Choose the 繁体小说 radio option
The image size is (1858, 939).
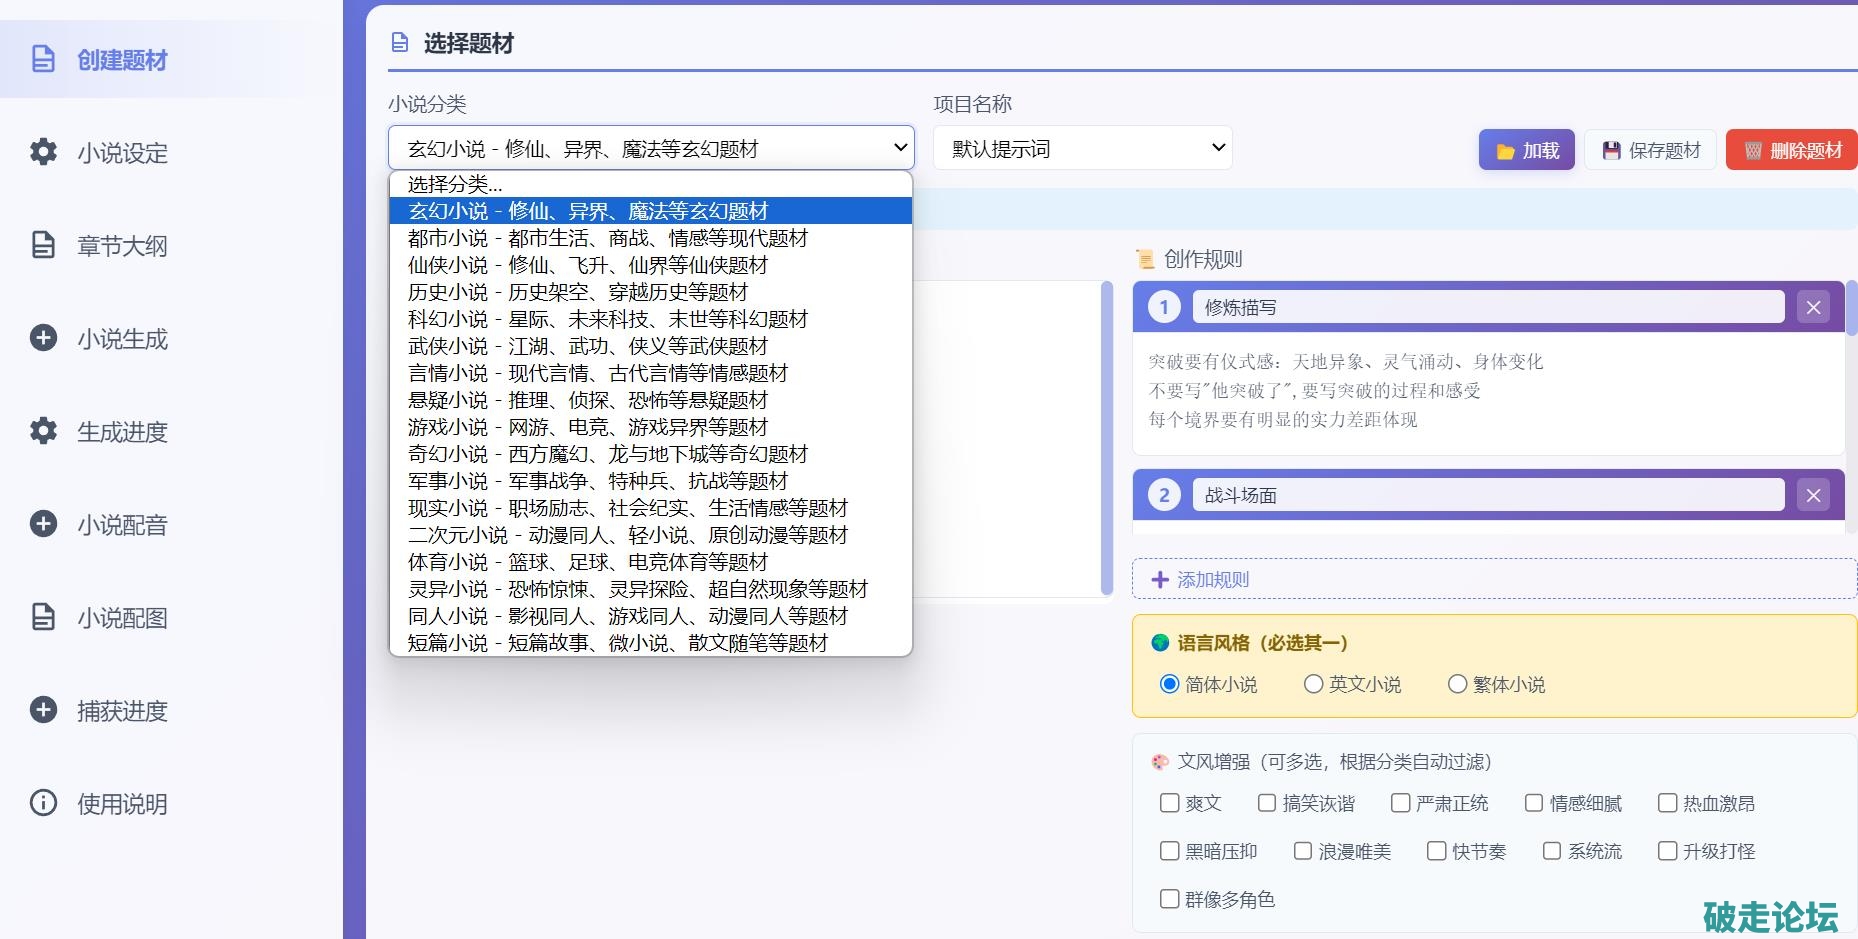[1458, 684]
